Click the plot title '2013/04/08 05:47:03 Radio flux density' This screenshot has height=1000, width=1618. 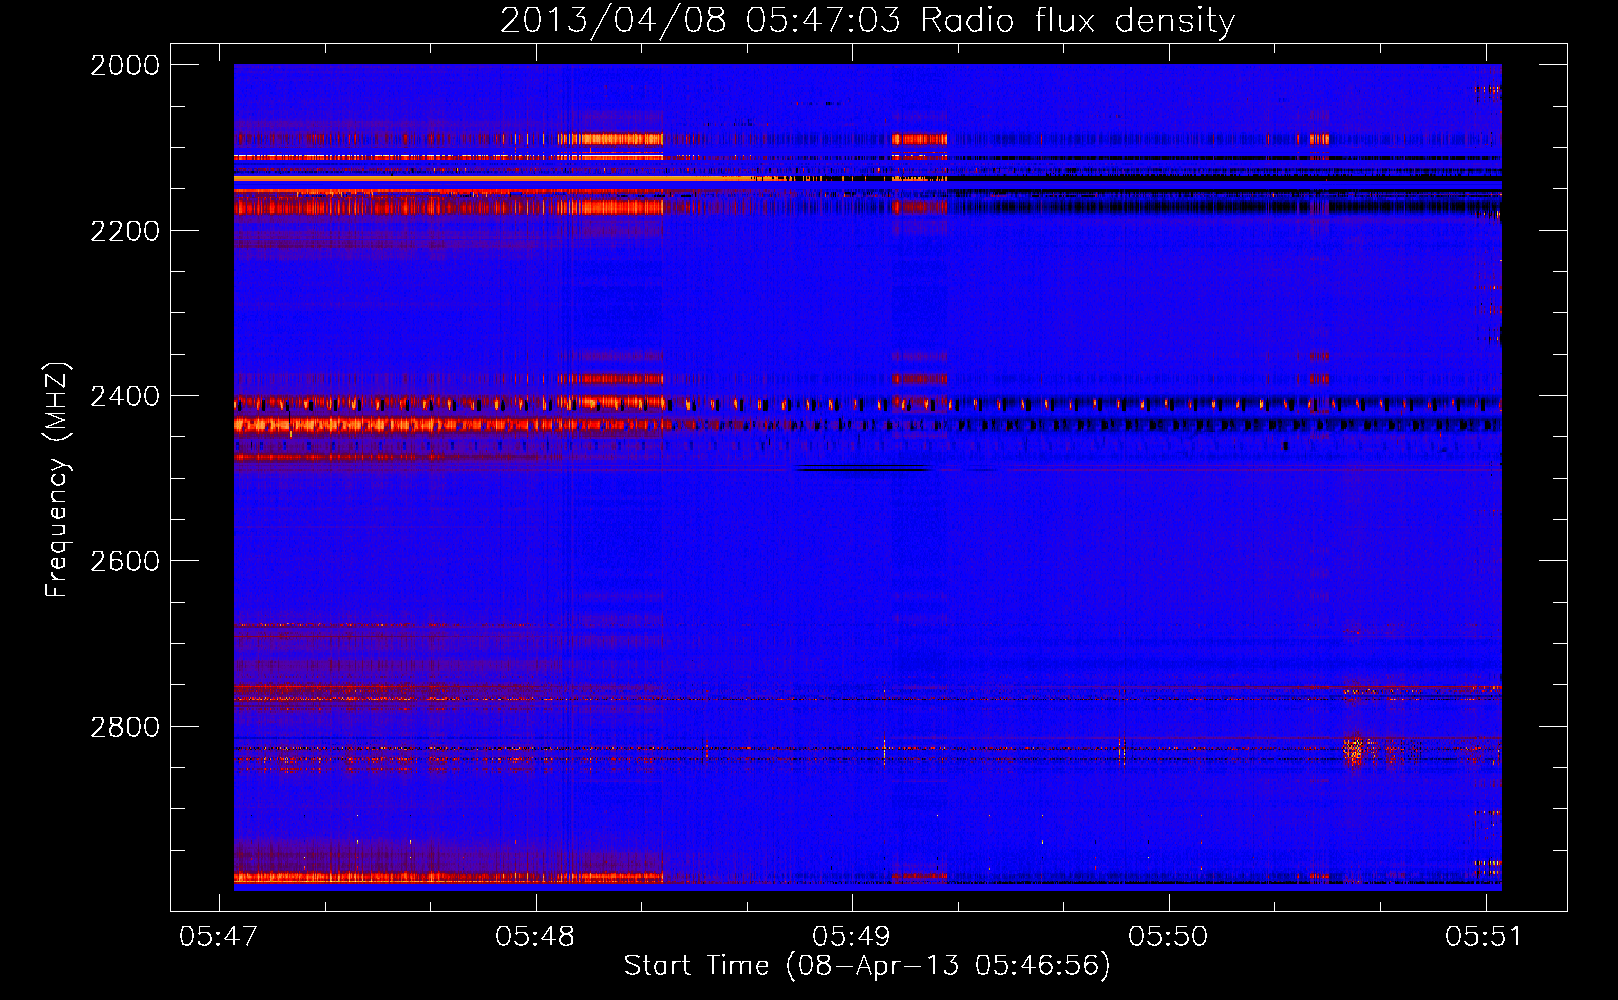867,21
